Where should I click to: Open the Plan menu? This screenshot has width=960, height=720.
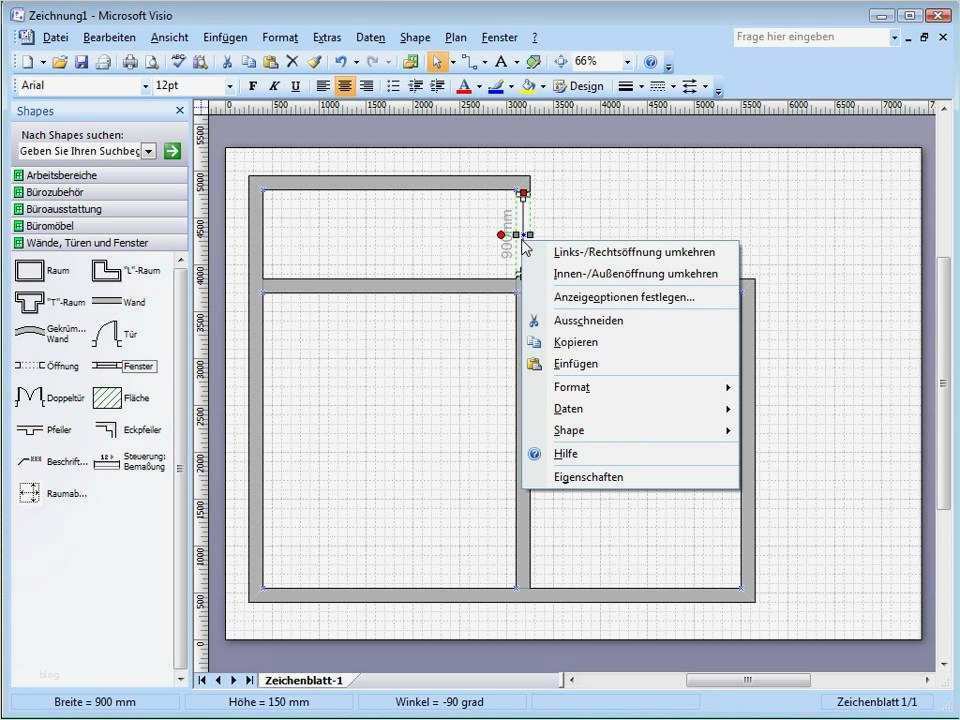(x=456, y=37)
